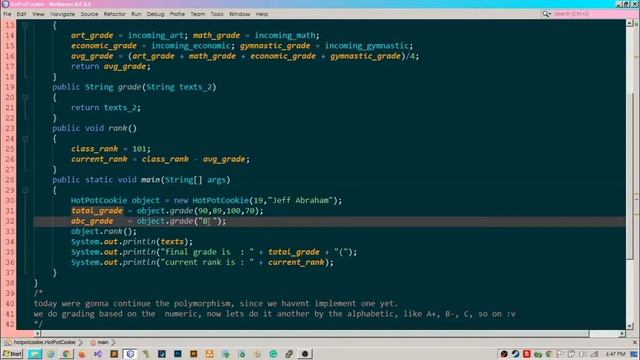The width and height of the screenshot is (640, 360).
Task: Click the vertical scrollbar down arrow
Action: coord(629,326)
